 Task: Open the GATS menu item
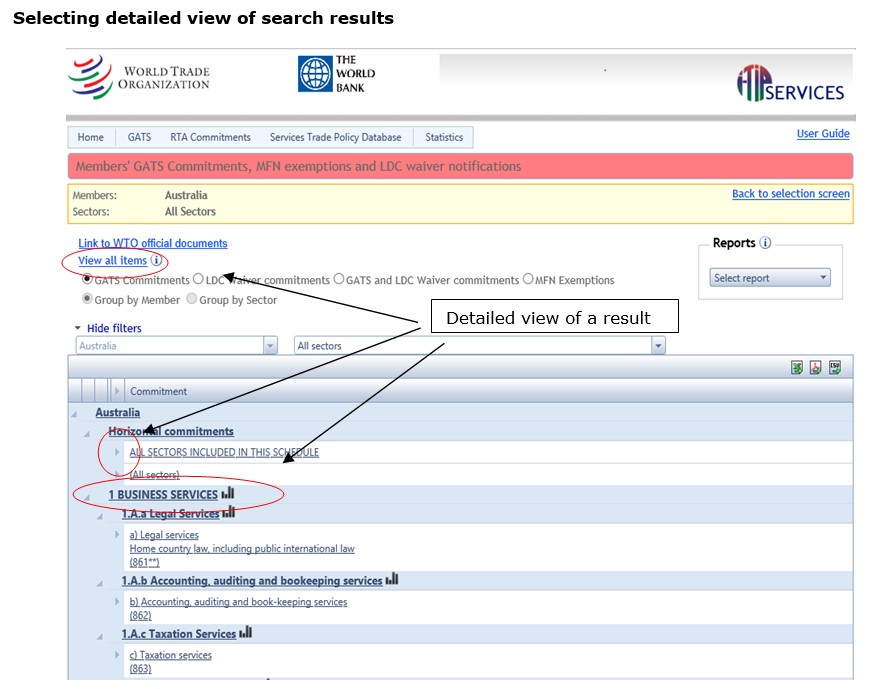coord(139,137)
